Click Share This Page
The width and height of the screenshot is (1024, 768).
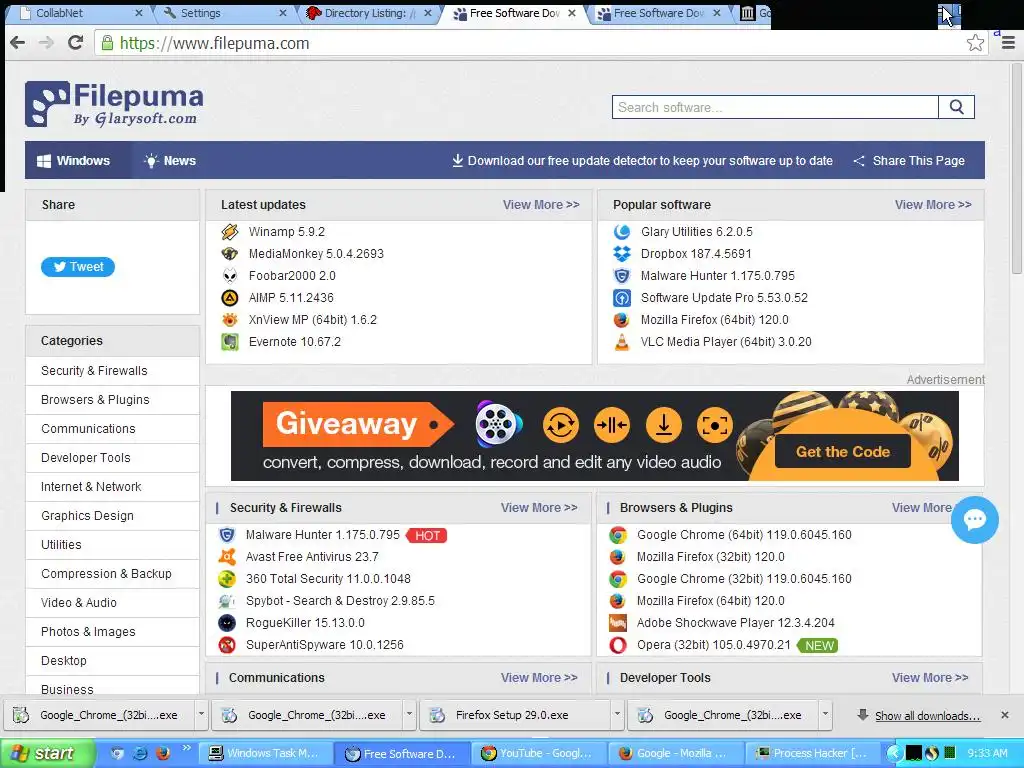tap(909, 161)
